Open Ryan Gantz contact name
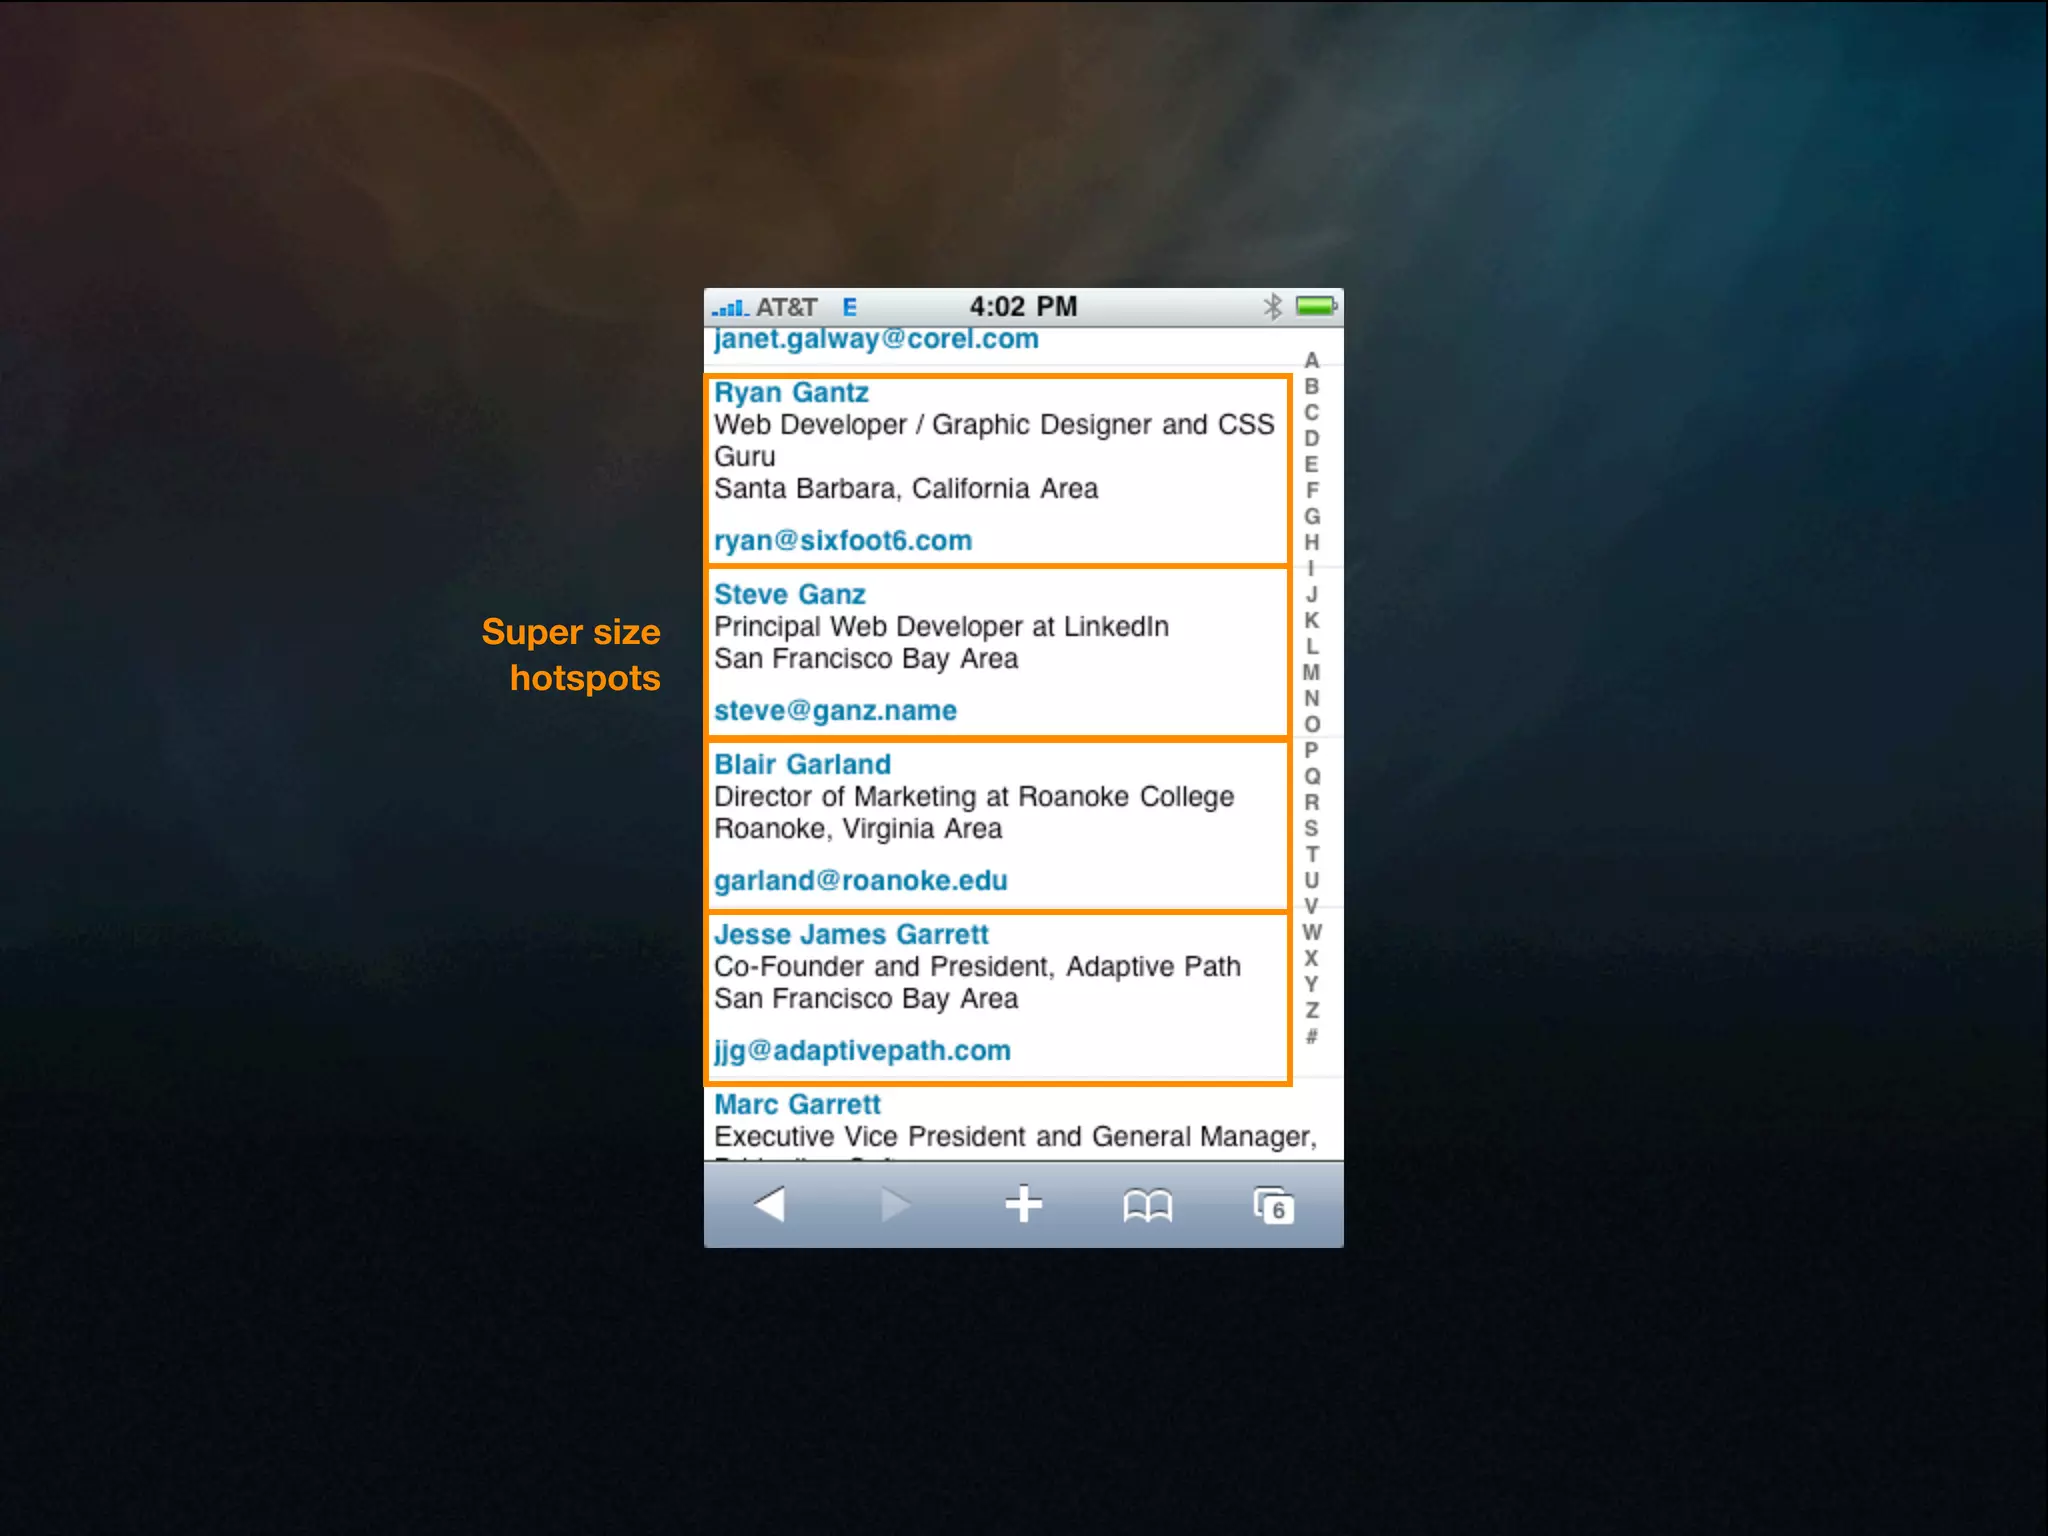 pos(791,393)
